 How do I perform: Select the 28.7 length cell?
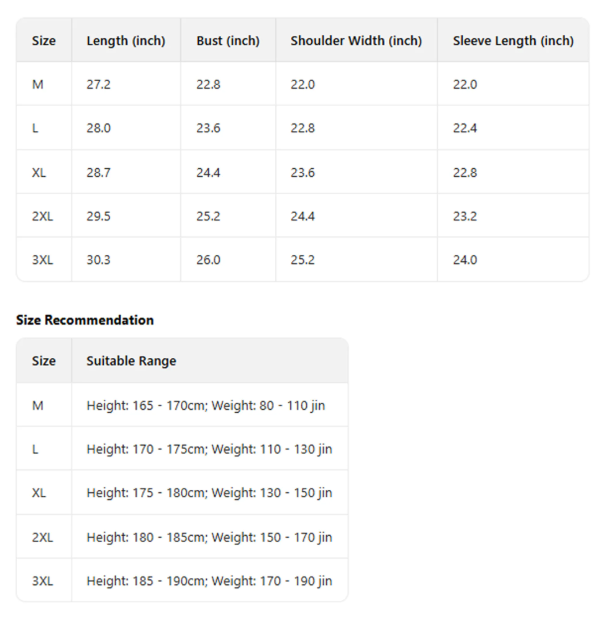(x=99, y=173)
